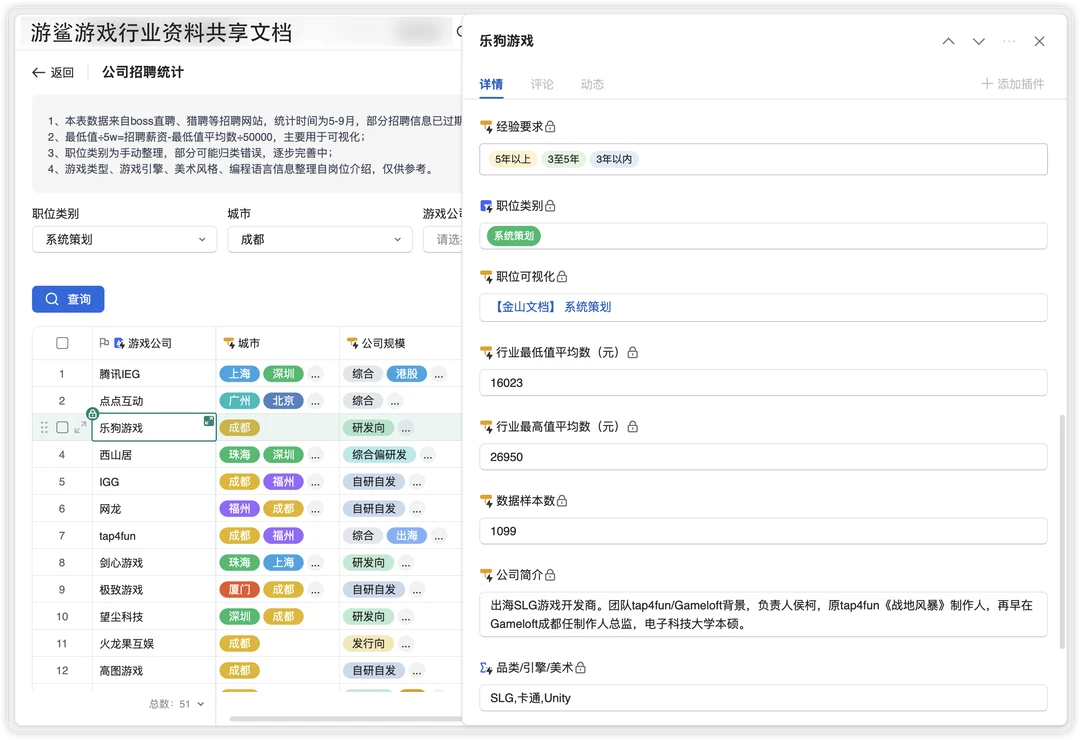Viewport: 1080px width, 740px height.
Task: Open the more options ellipsis in detail panel
Action: (1009, 41)
